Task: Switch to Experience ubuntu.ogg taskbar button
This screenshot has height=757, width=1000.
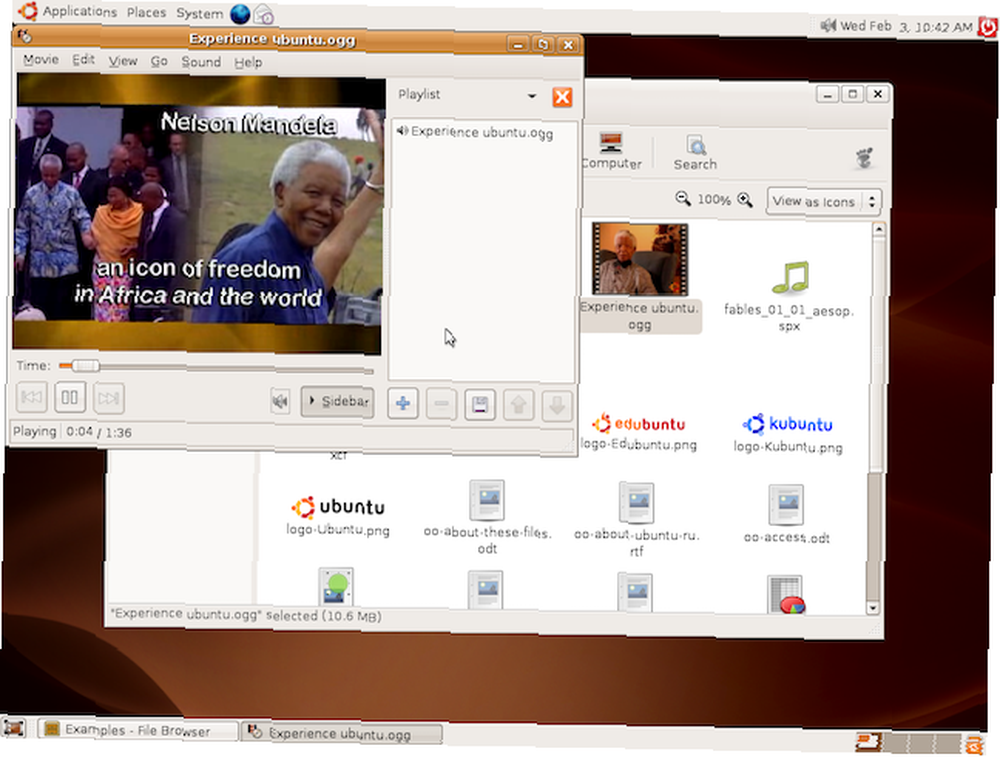Action: click(x=341, y=733)
